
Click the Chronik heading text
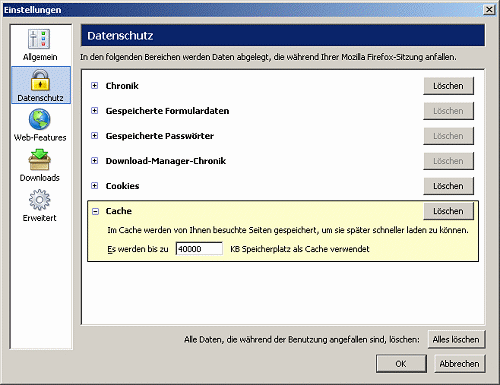122,86
